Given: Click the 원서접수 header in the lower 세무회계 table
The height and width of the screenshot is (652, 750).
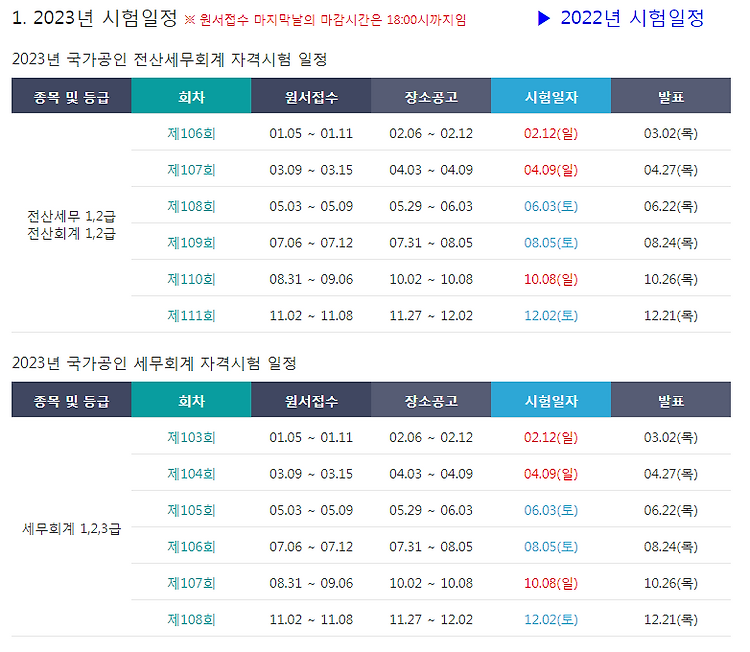Looking at the screenshot, I should click(311, 400).
